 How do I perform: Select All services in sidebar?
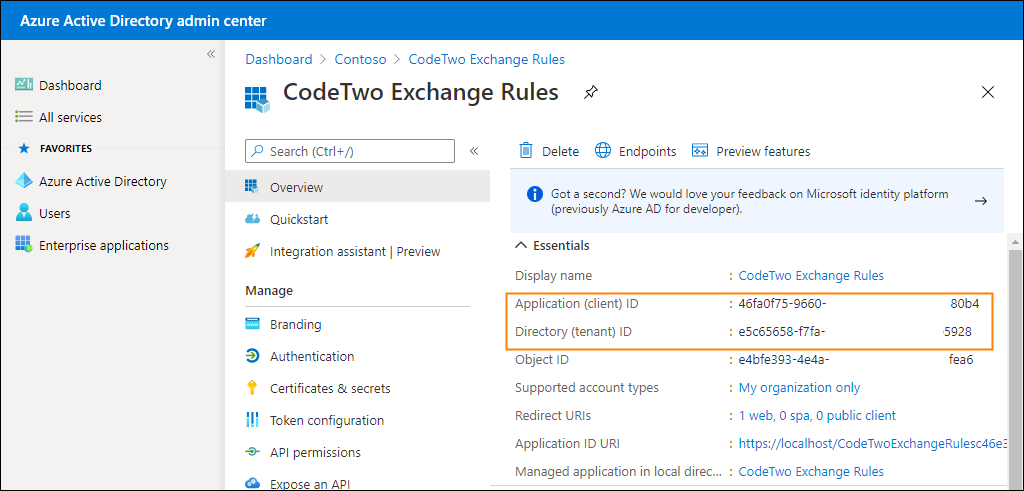[x=71, y=118]
